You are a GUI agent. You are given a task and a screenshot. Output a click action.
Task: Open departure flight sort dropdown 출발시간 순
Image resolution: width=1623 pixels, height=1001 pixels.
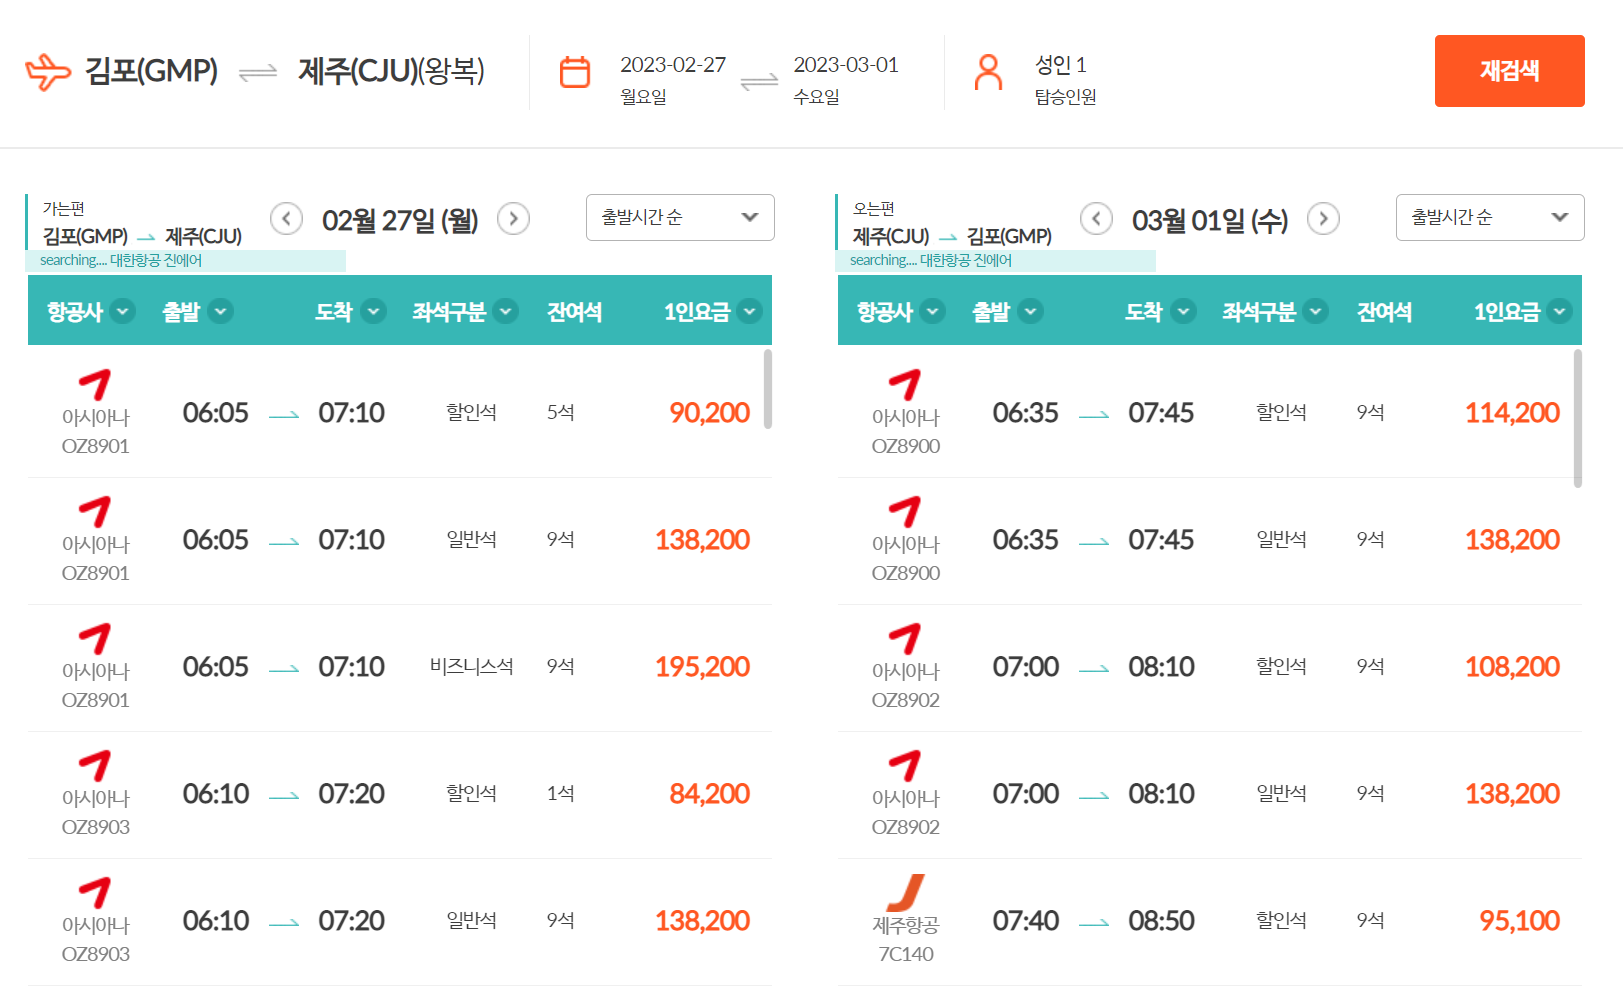coord(680,217)
